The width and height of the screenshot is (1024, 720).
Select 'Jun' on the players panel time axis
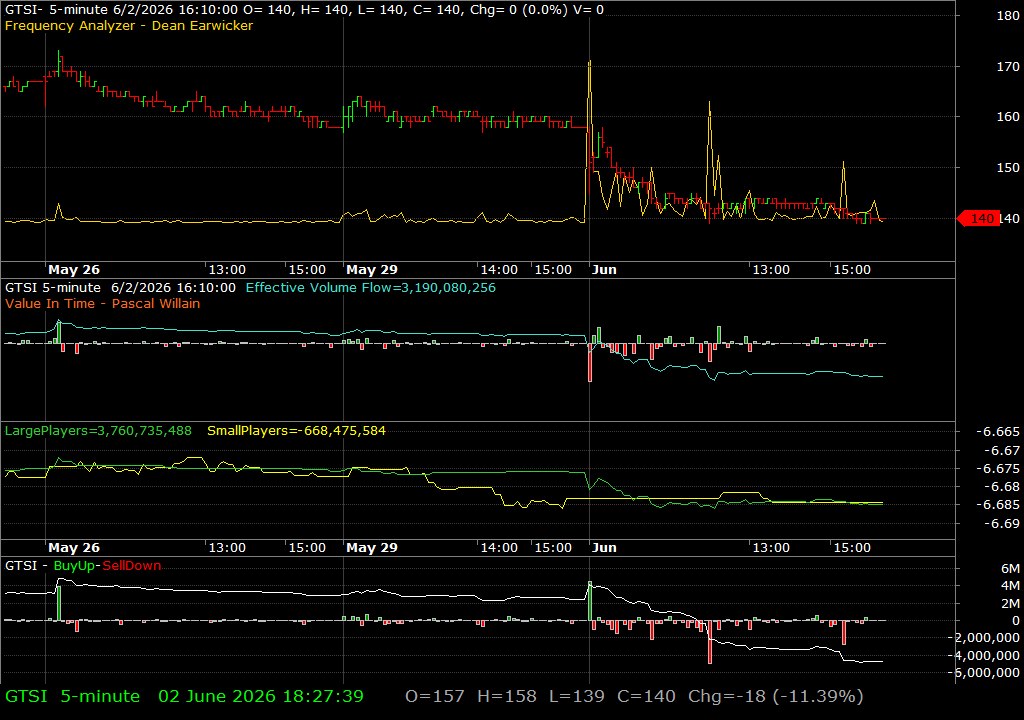click(604, 548)
